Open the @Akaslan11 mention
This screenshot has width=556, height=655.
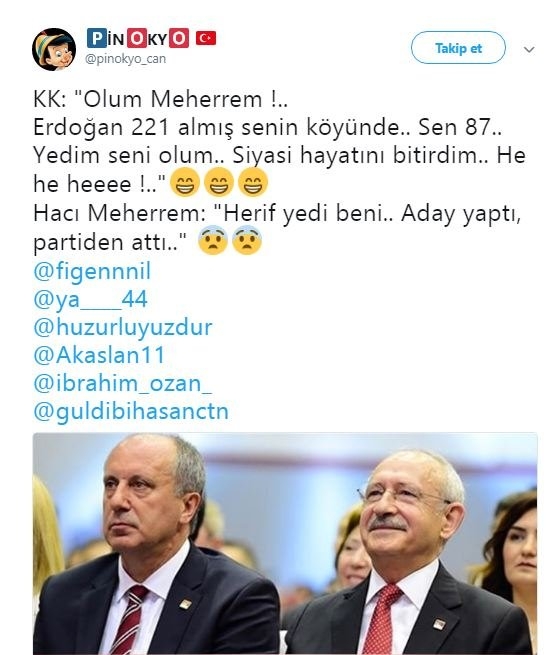tap(99, 355)
